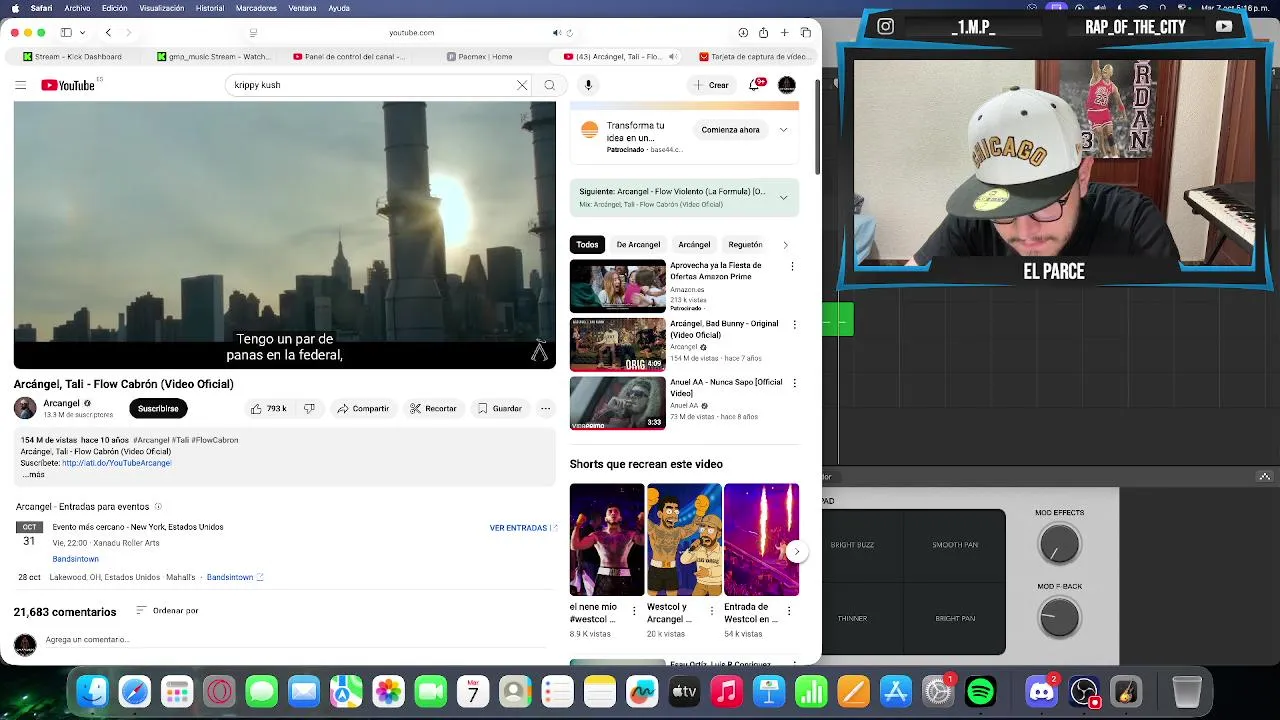This screenshot has width=1280, height=720.
Task: Like the video with thumbs-up 793 k
Action: [x=268, y=408]
